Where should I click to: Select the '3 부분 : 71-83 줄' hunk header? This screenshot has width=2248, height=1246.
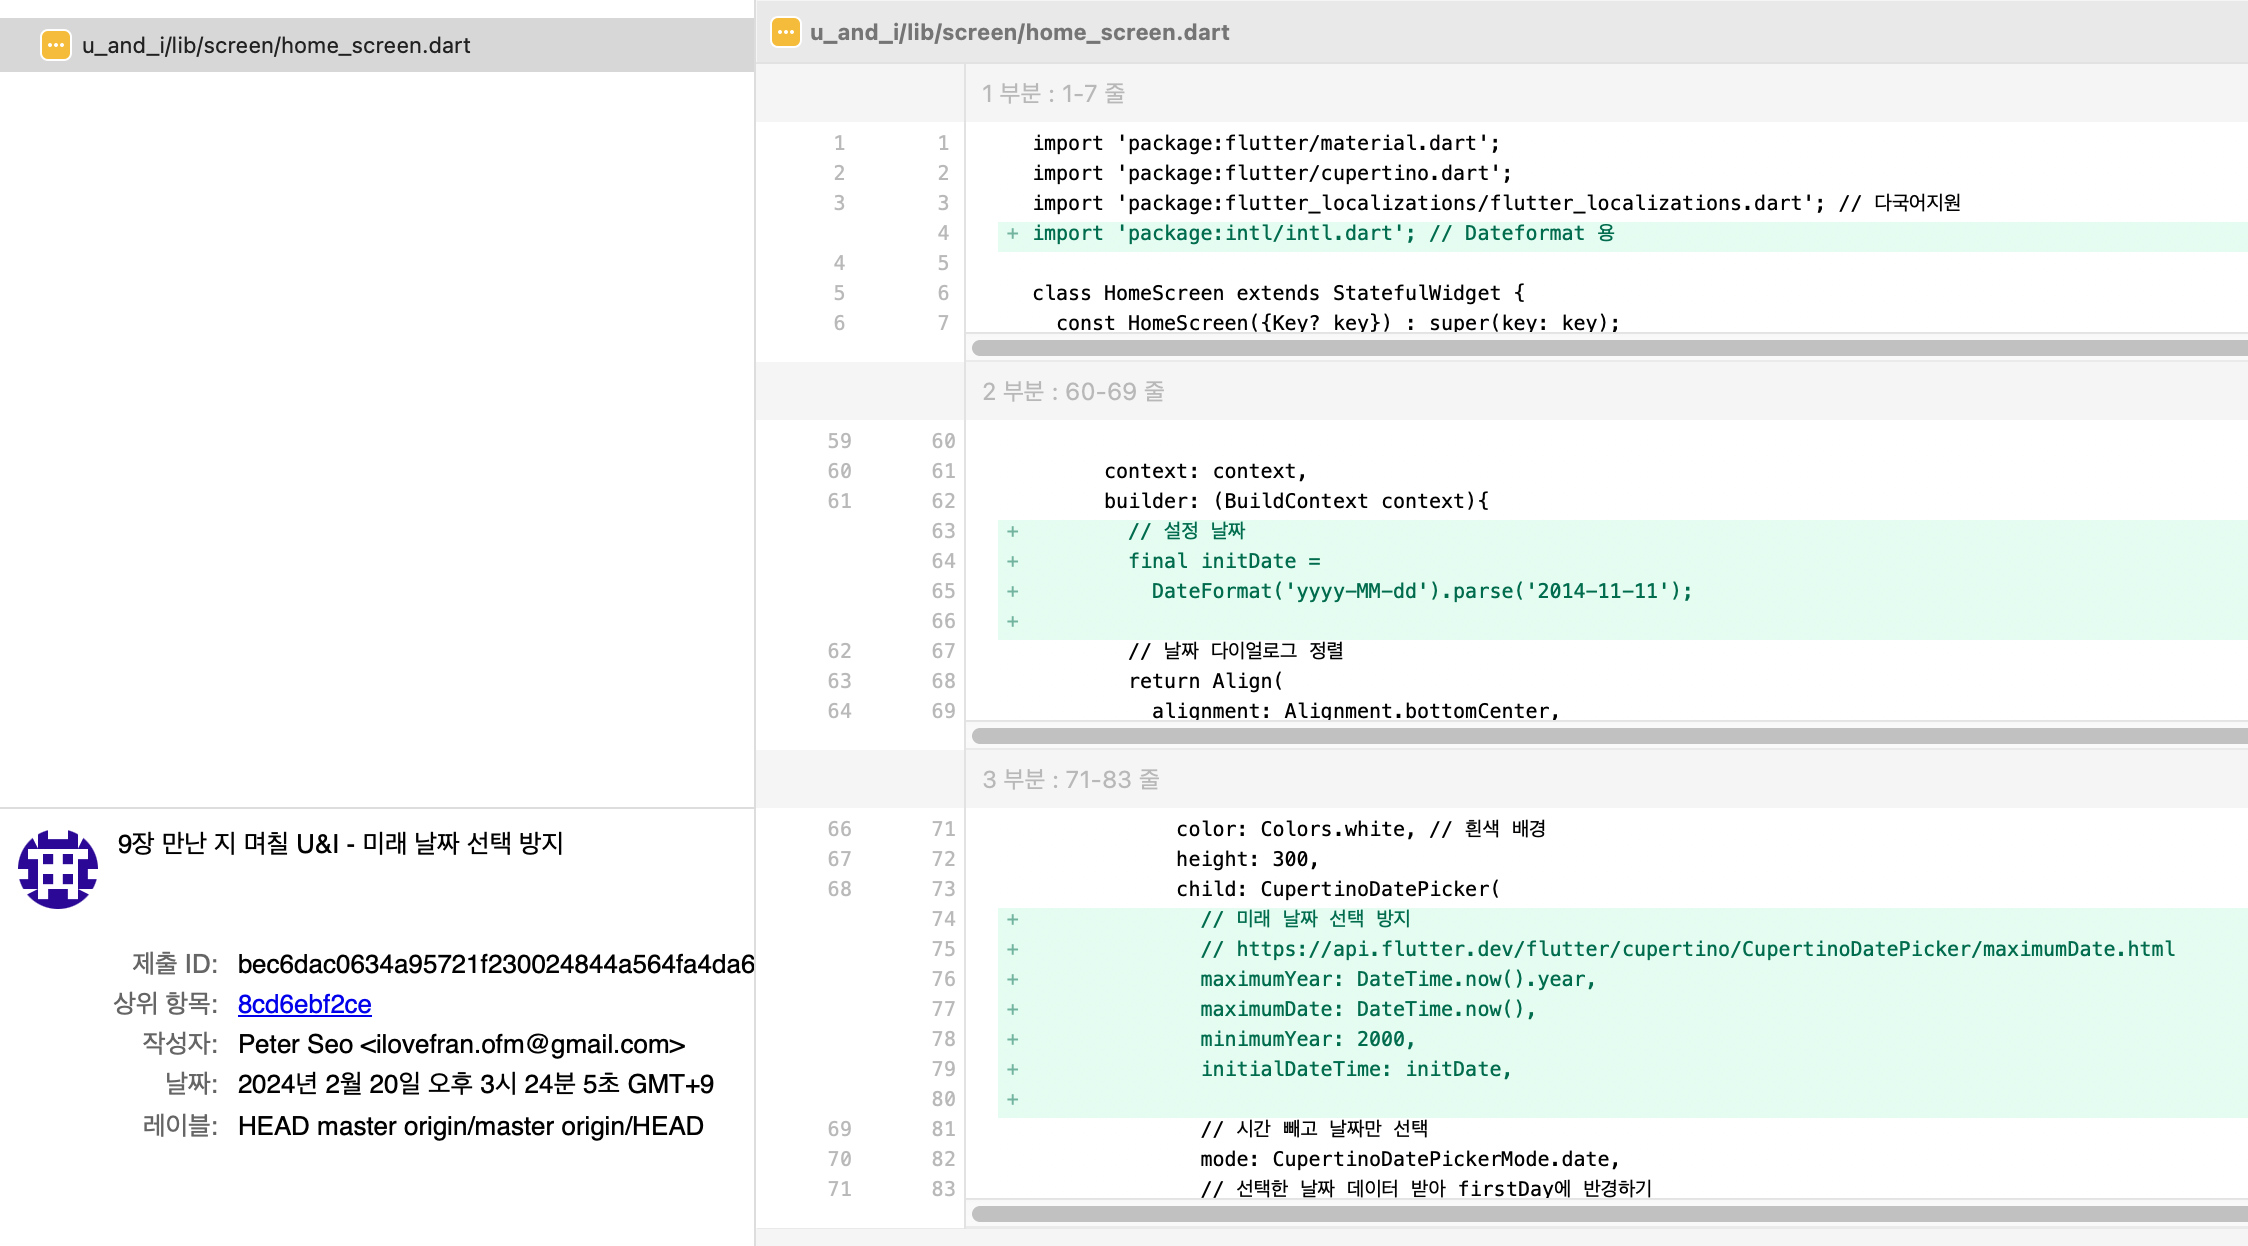[x=1070, y=779]
